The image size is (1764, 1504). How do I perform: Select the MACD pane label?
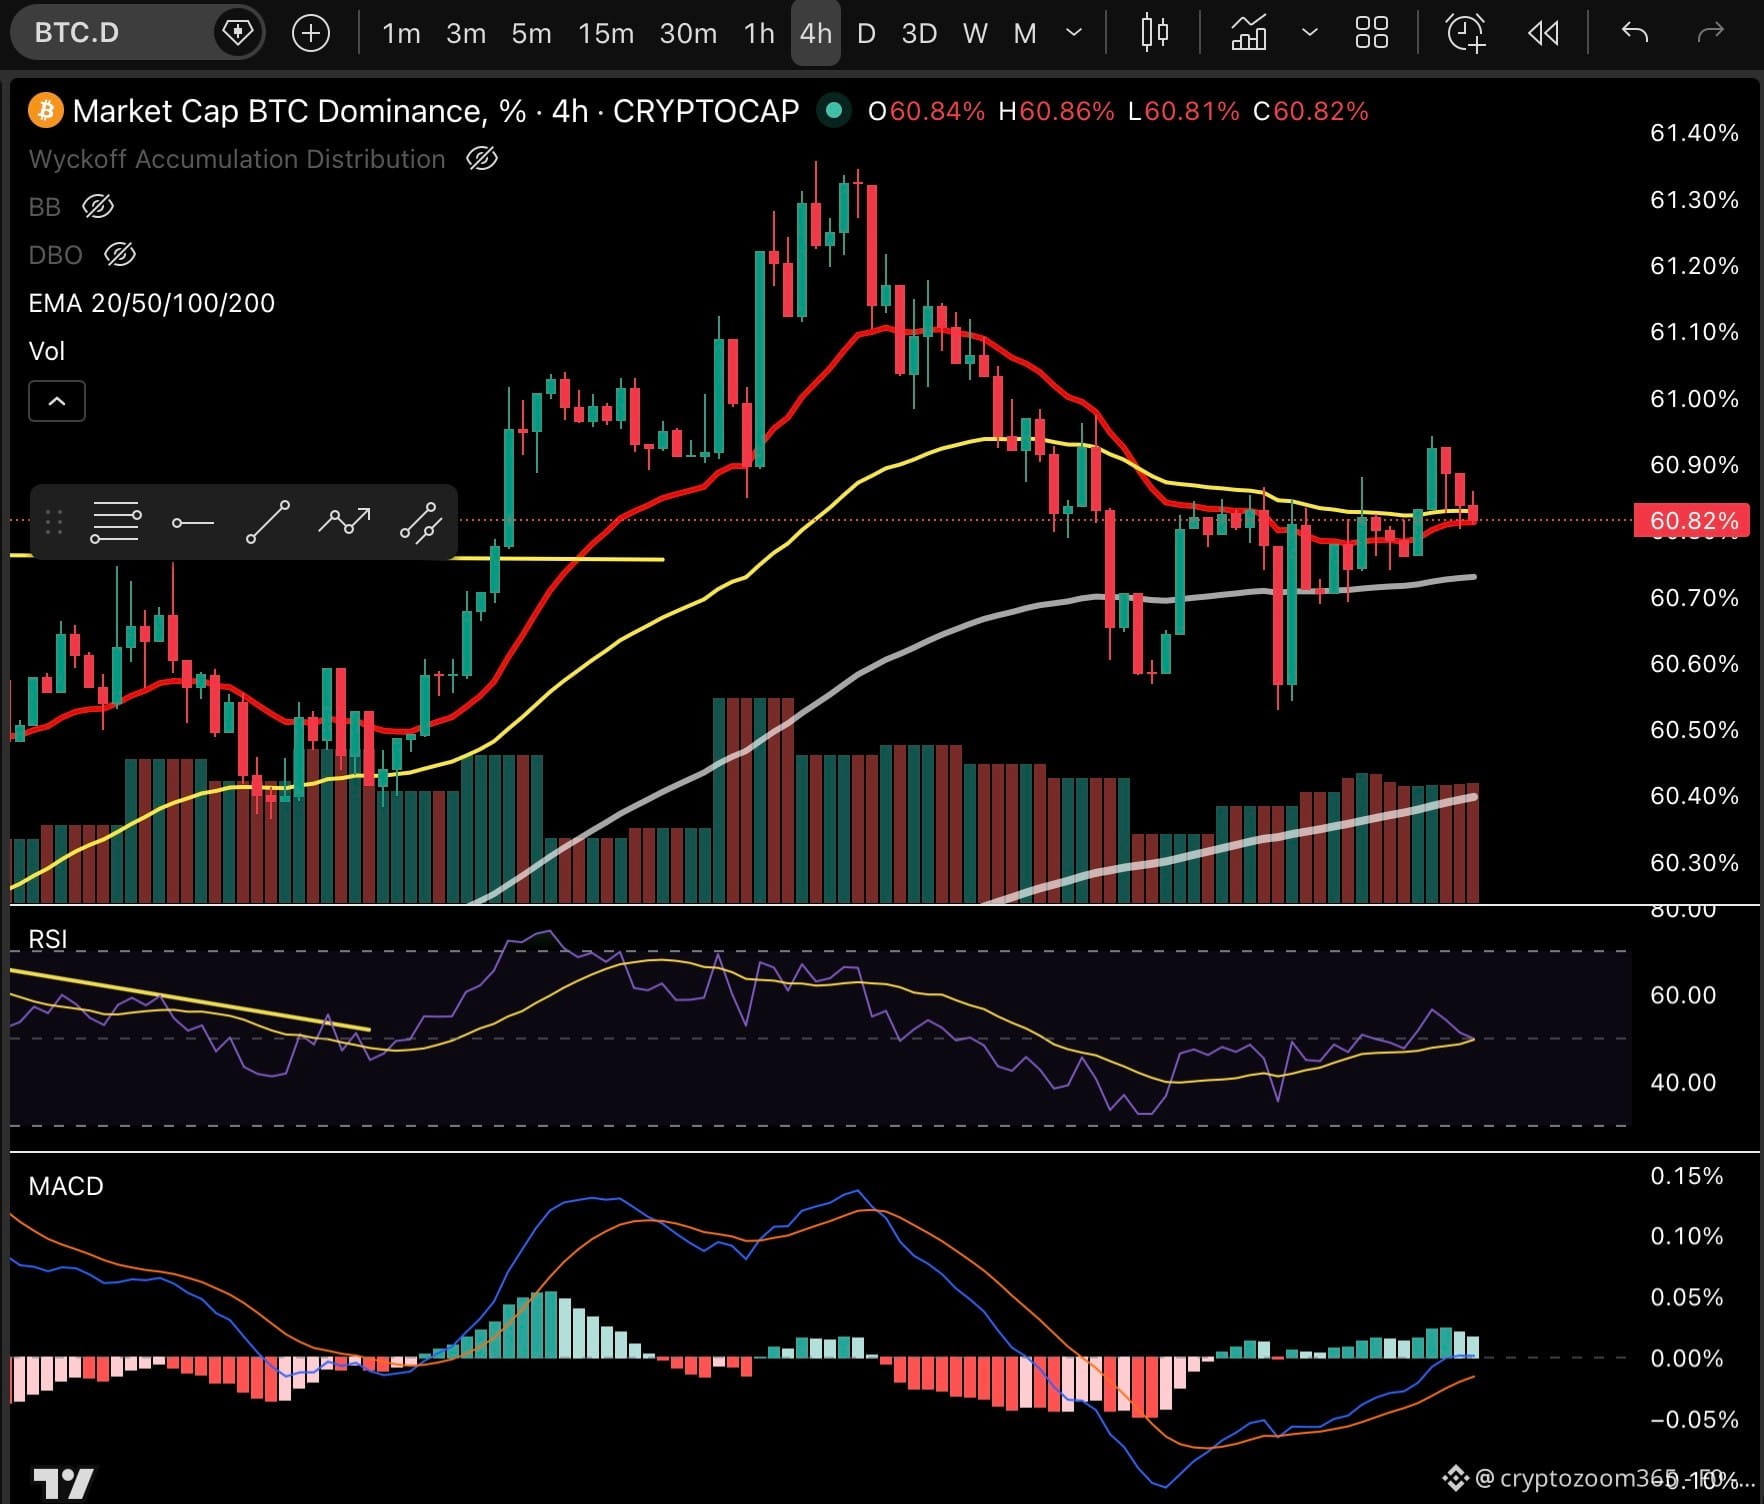pyautogui.click(x=66, y=1186)
